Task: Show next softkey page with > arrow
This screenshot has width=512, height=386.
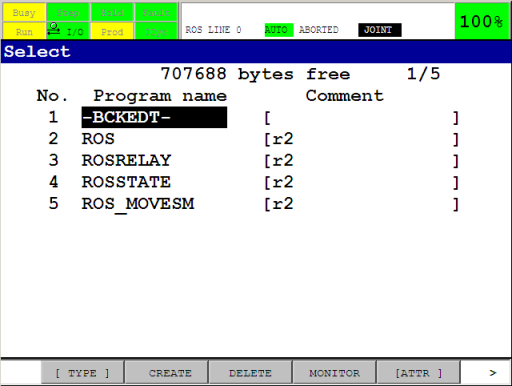Action: point(493,373)
